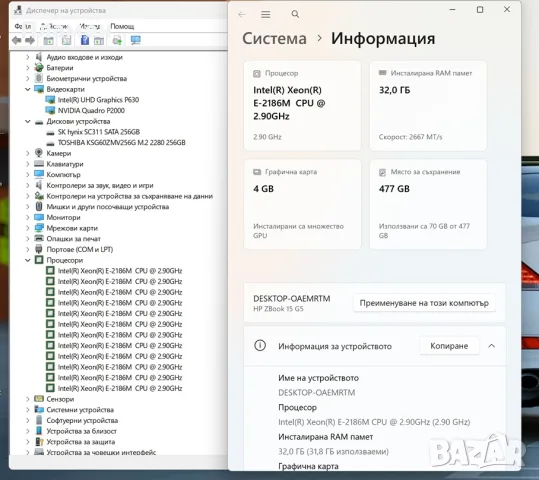Collapse the Дискови устройства category
Viewport: 539px width, 480px height.
click(28, 121)
